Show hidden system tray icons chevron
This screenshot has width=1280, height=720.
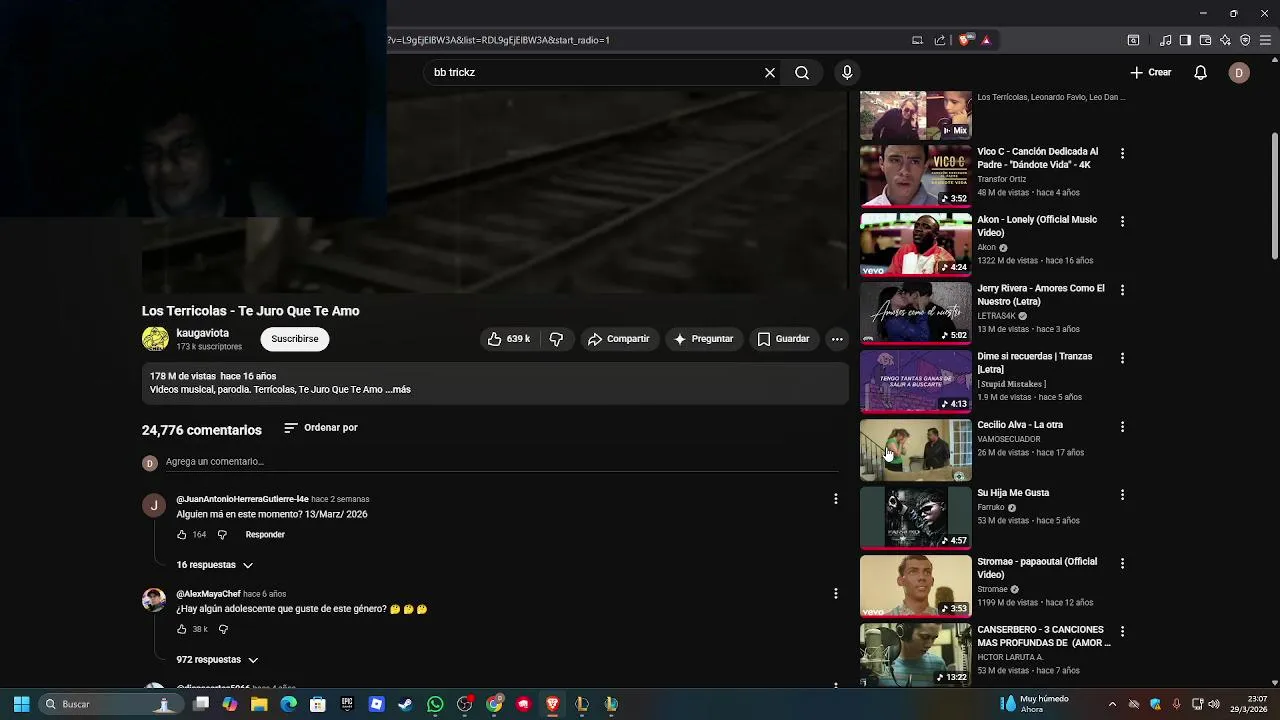1112,704
